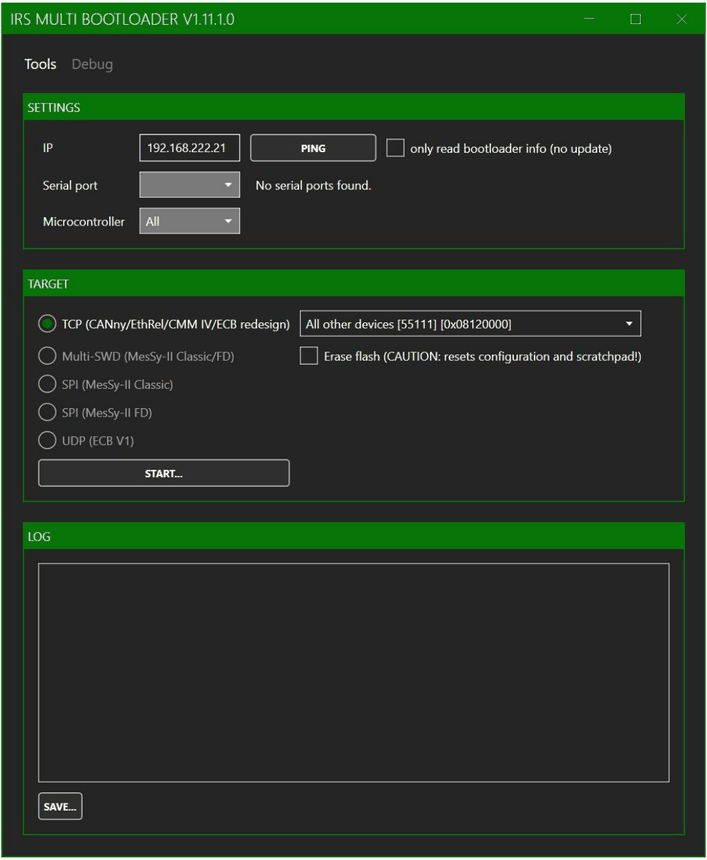Click the Microcontroller label
Viewport: 707px width, 860px height.
click(x=84, y=222)
